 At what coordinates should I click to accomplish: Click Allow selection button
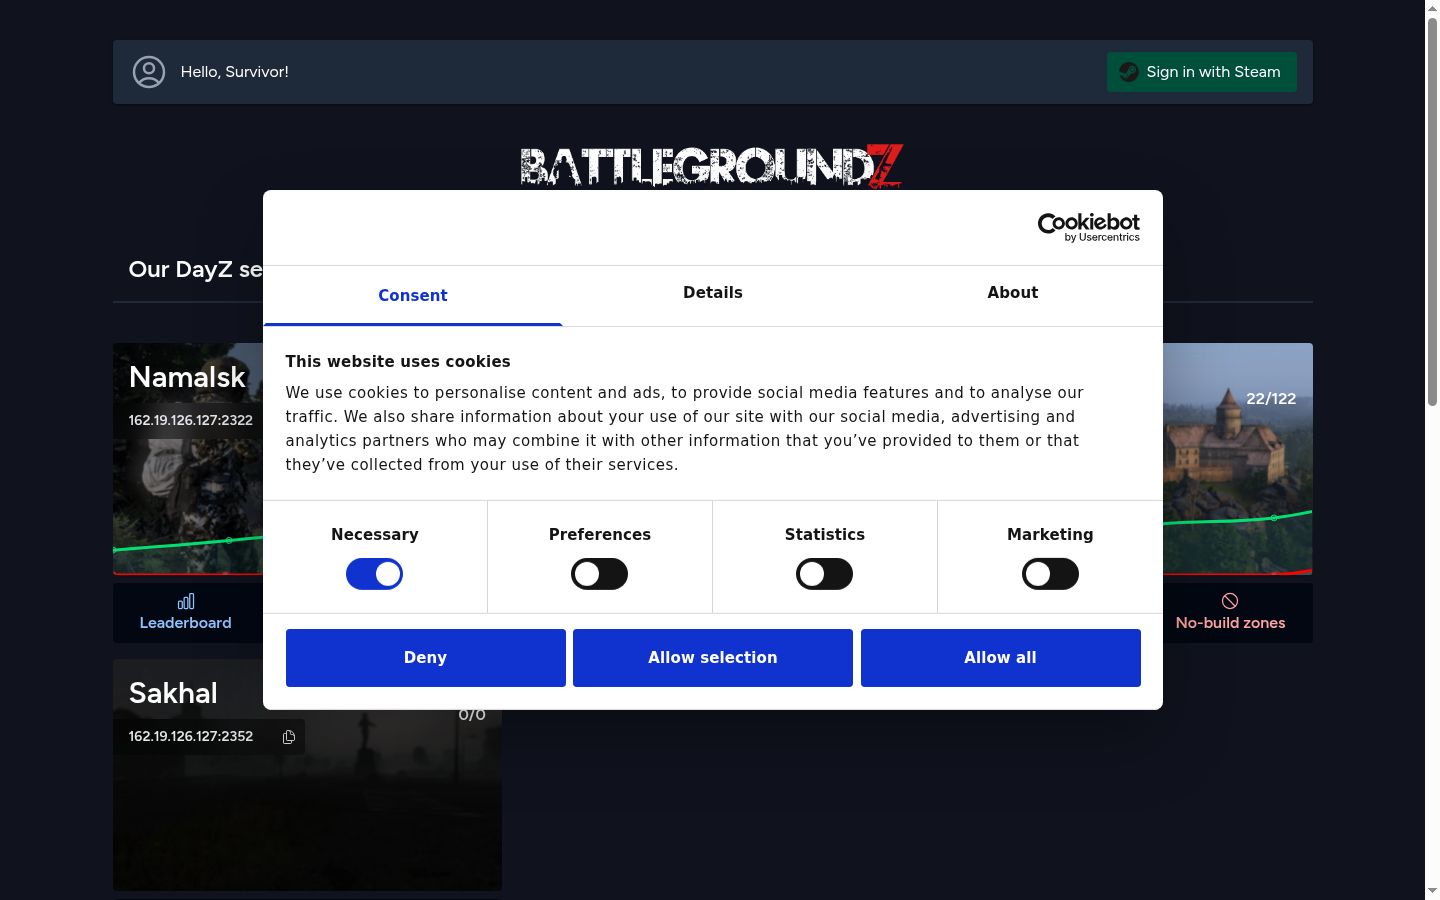pyautogui.click(x=713, y=658)
